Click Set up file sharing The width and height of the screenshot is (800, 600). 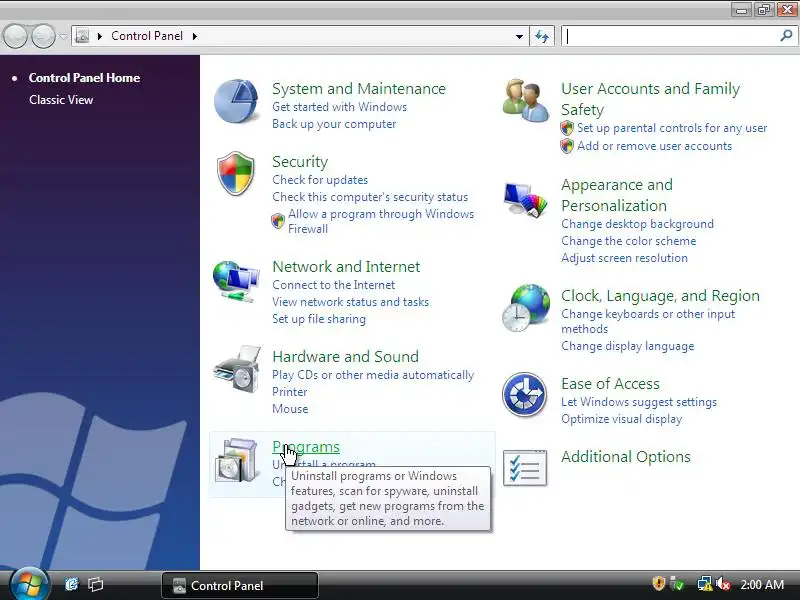pyautogui.click(x=319, y=319)
